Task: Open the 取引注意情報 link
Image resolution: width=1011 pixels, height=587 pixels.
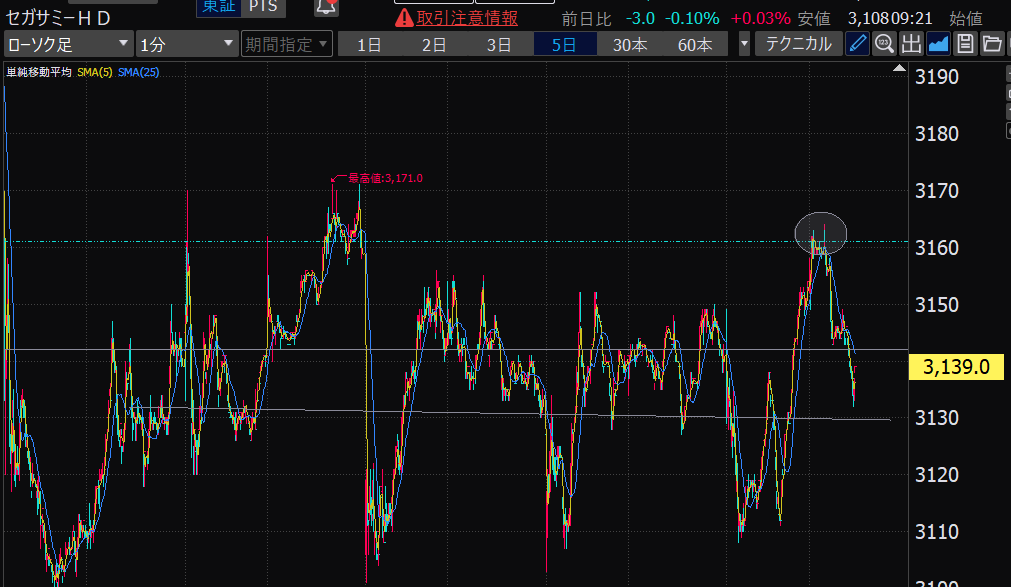Action: 467,17
